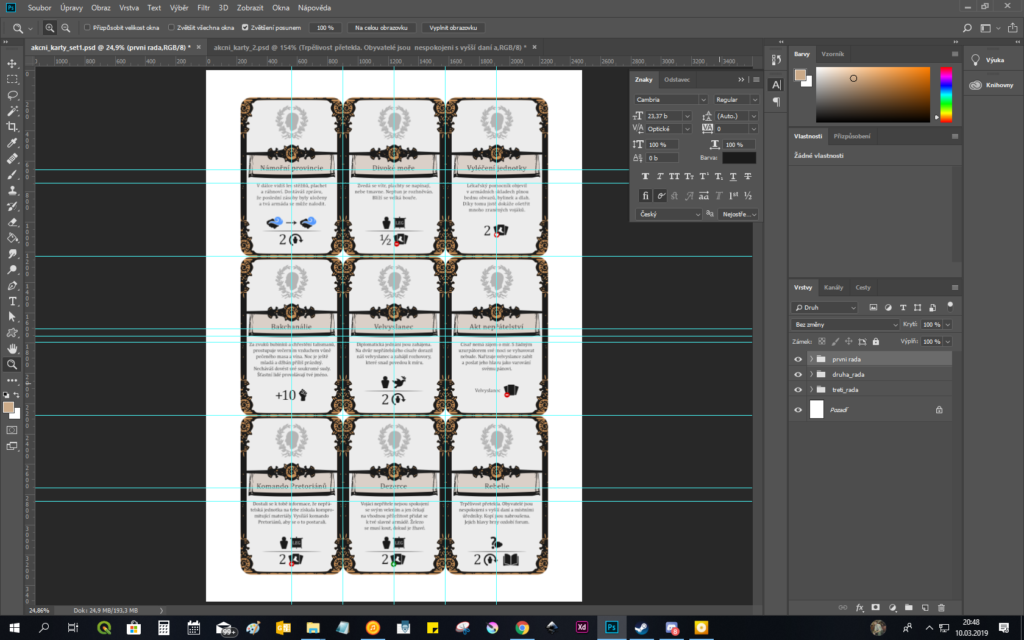The height and width of the screenshot is (640, 1024).
Task: Open the layer effects fx menu
Action: pyautogui.click(x=859, y=606)
